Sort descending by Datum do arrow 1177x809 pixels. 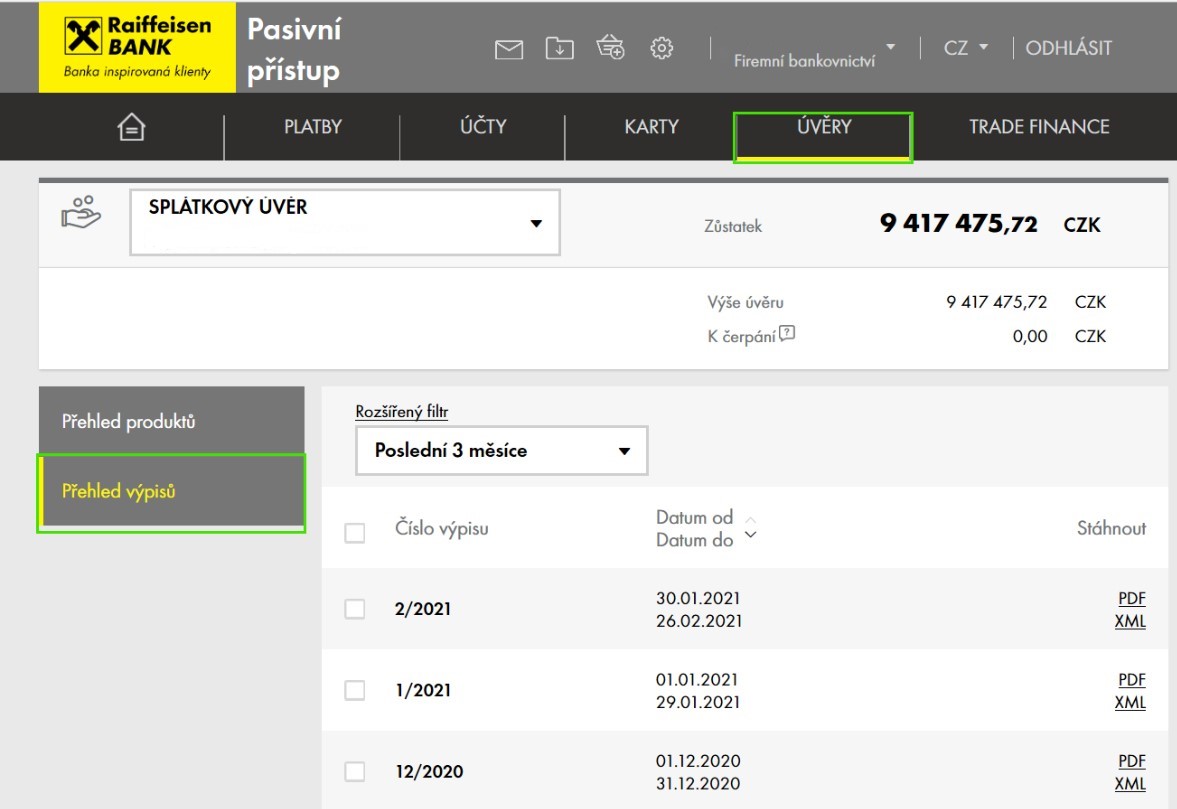pyautogui.click(x=751, y=535)
